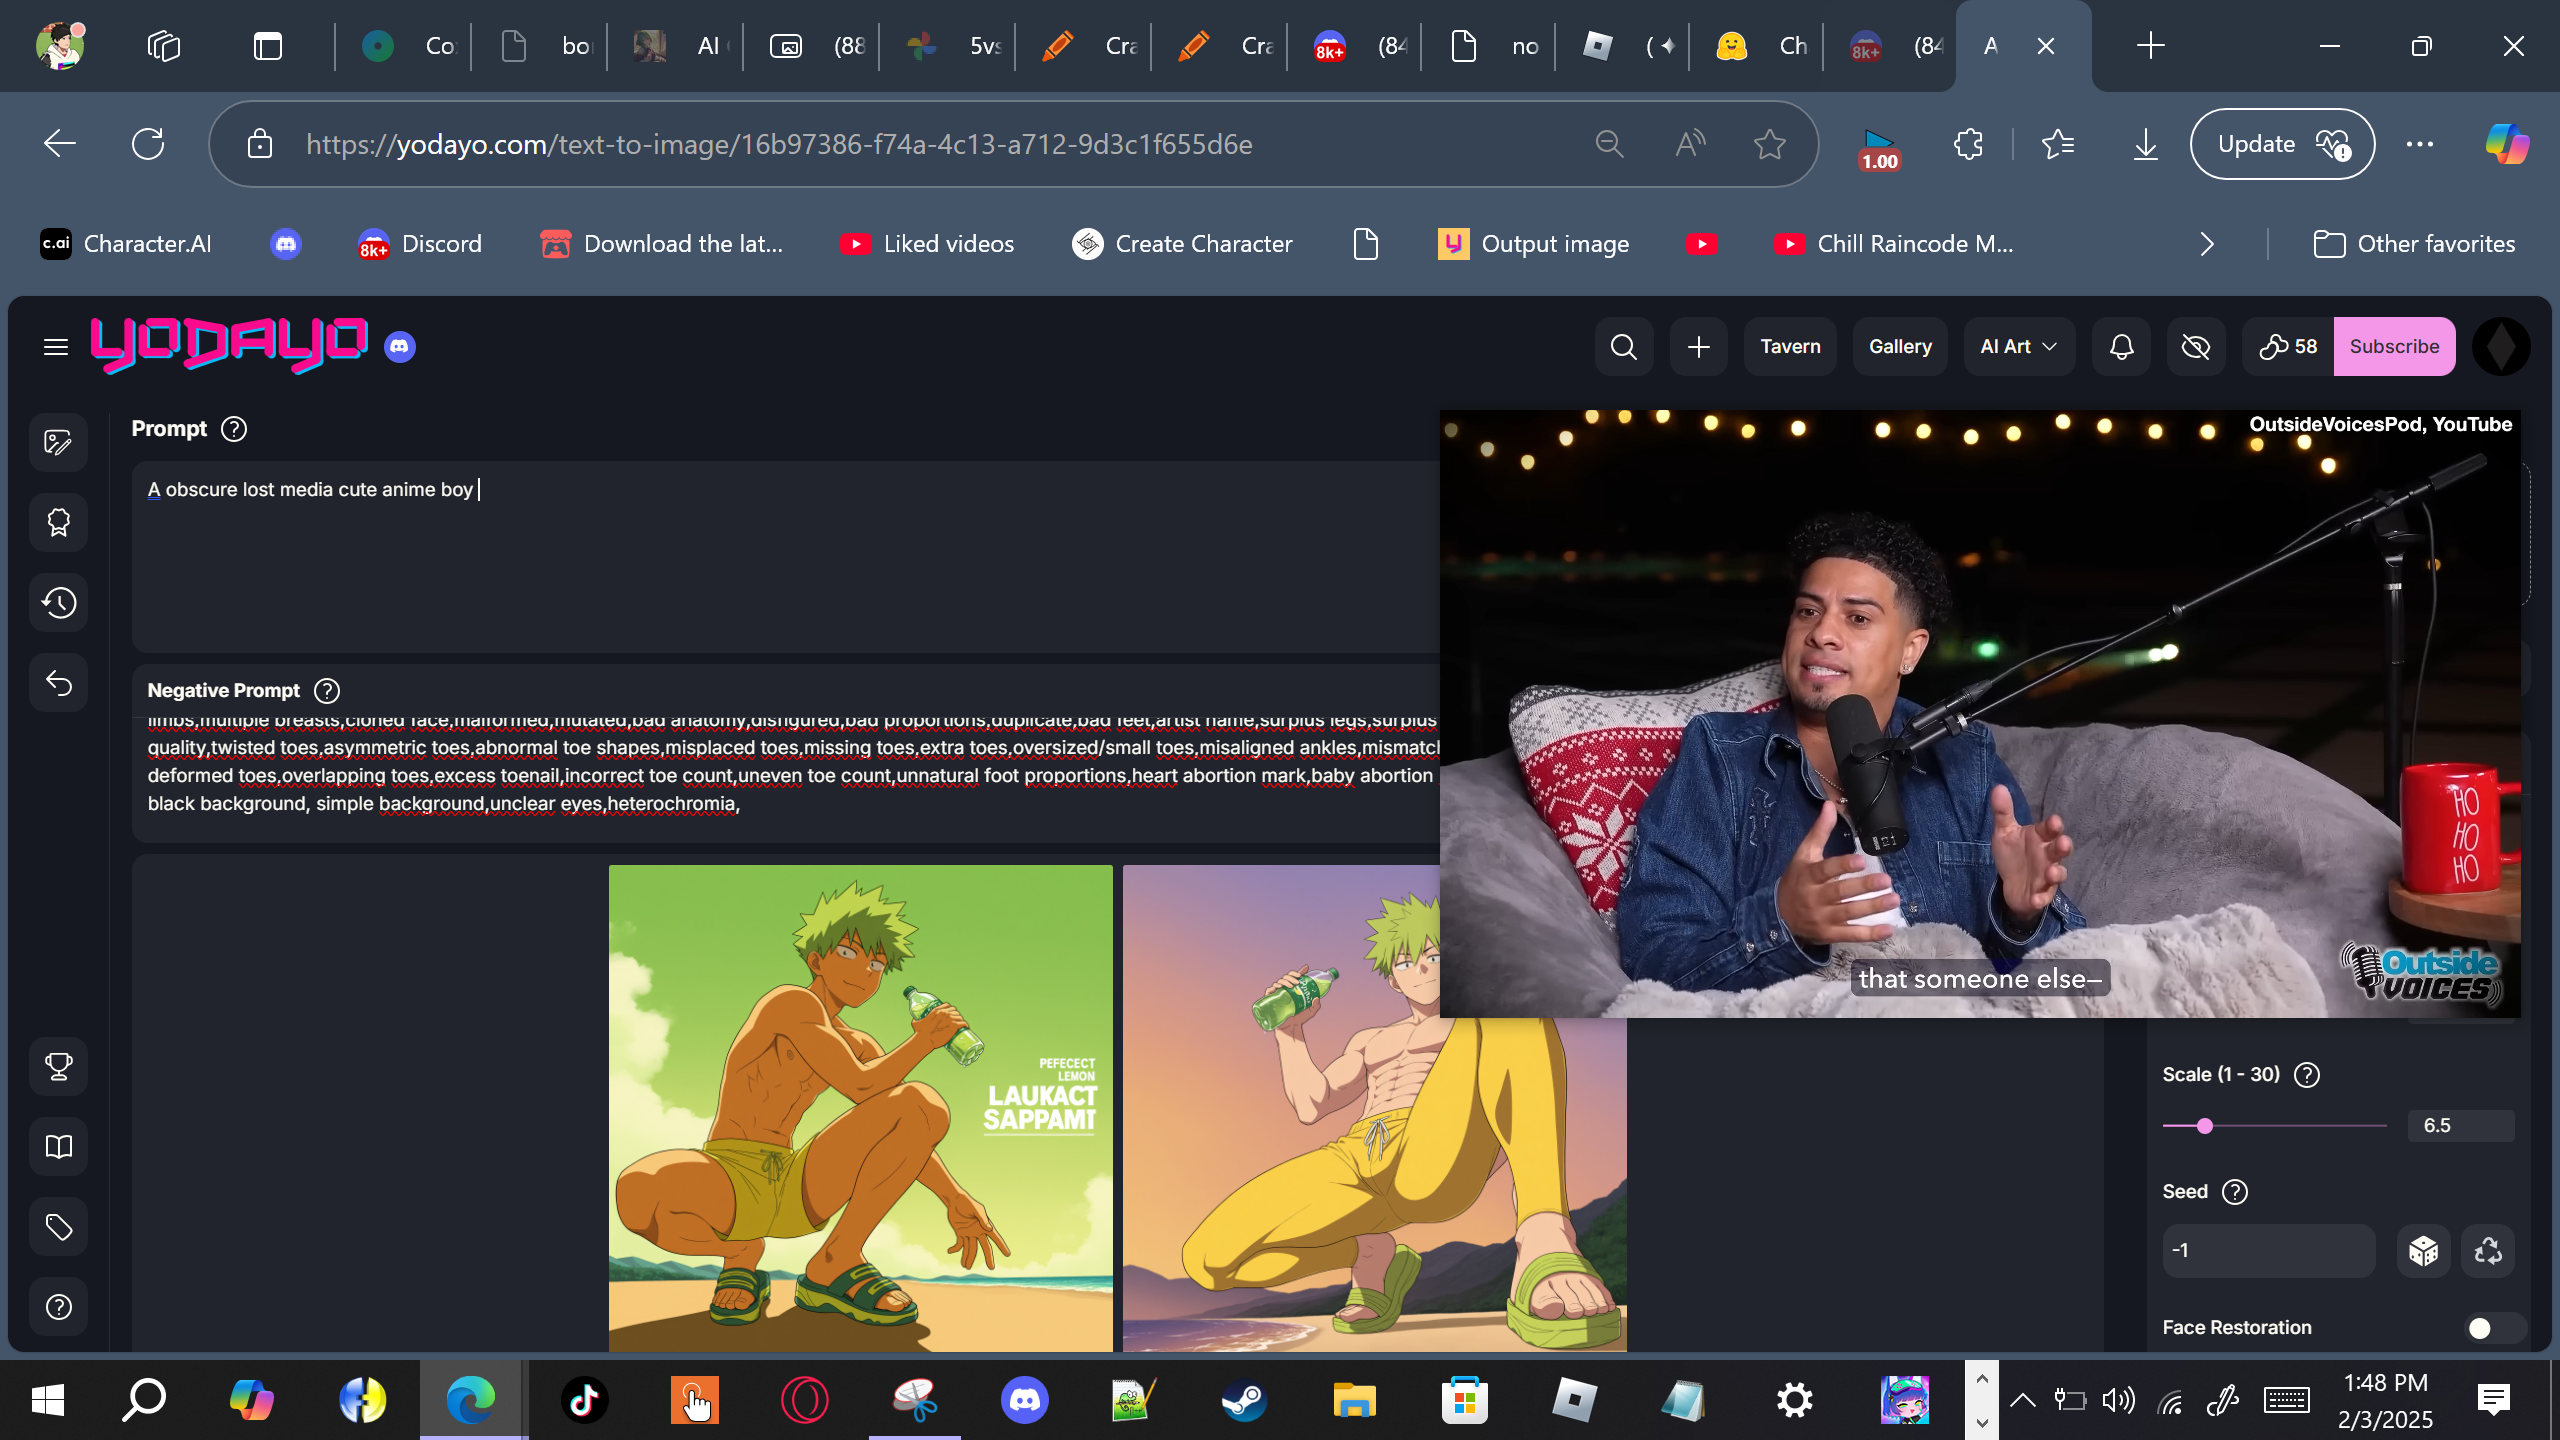The width and height of the screenshot is (2560, 1440).
Task: Open the Favorites list icon
Action: click(x=2058, y=144)
